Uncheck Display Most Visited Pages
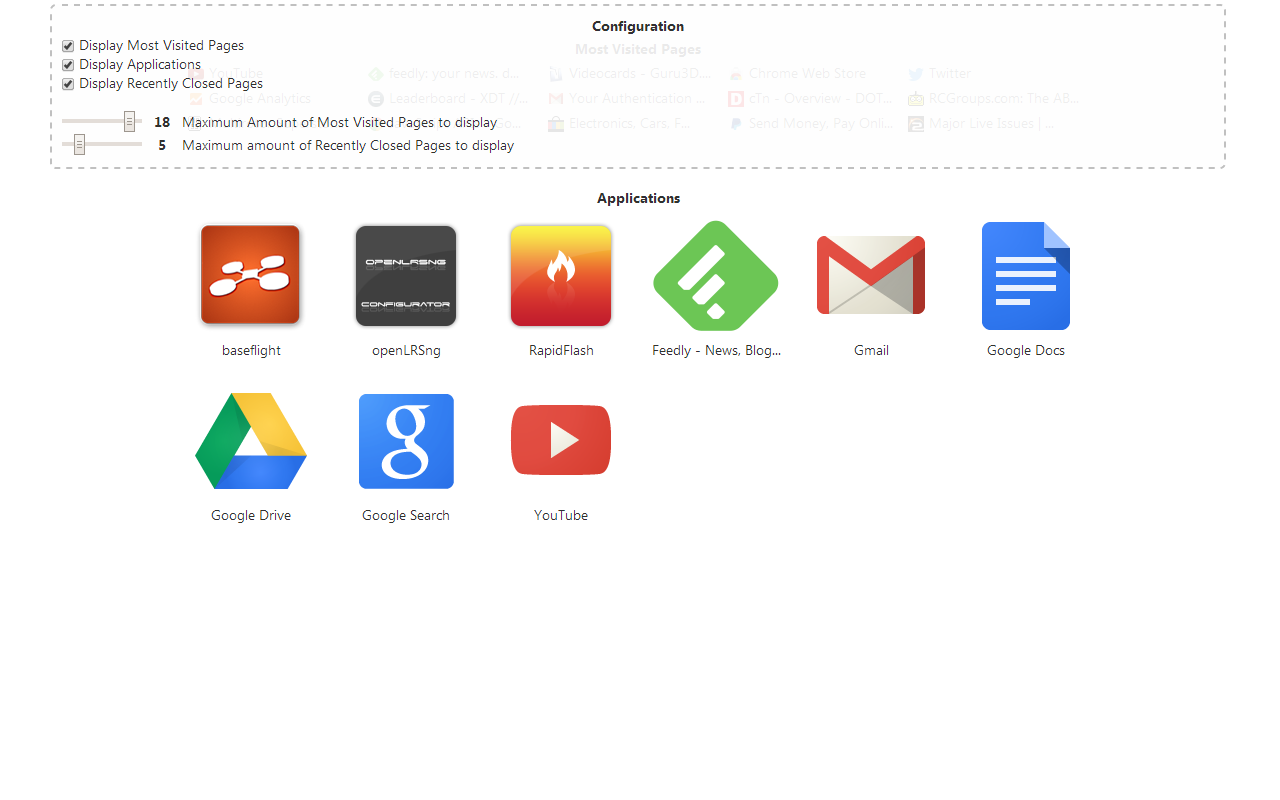The image size is (1280, 800). pos(68,46)
